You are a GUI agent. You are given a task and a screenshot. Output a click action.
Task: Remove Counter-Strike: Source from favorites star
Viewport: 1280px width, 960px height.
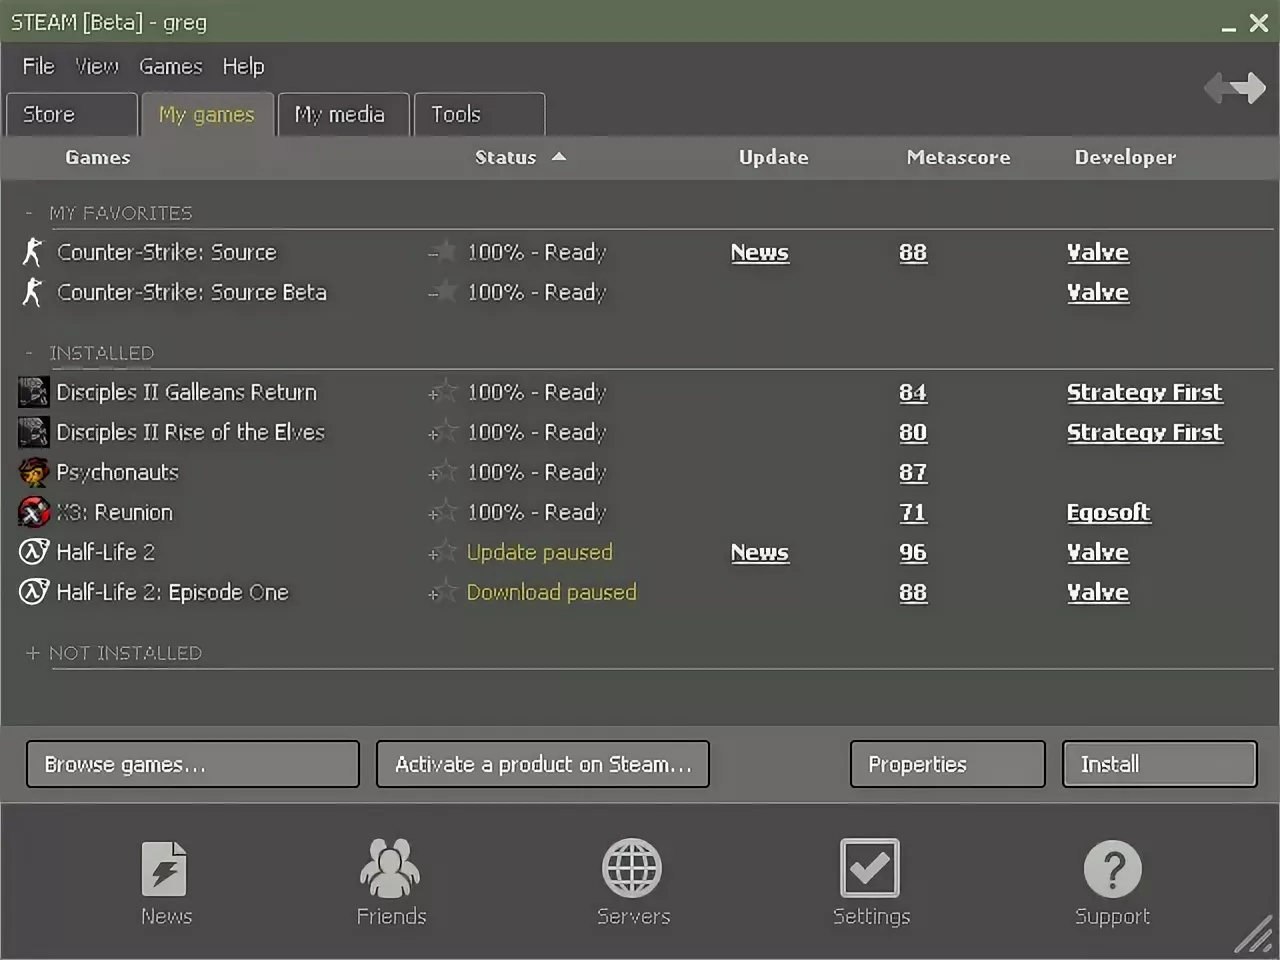[x=443, y=252]
